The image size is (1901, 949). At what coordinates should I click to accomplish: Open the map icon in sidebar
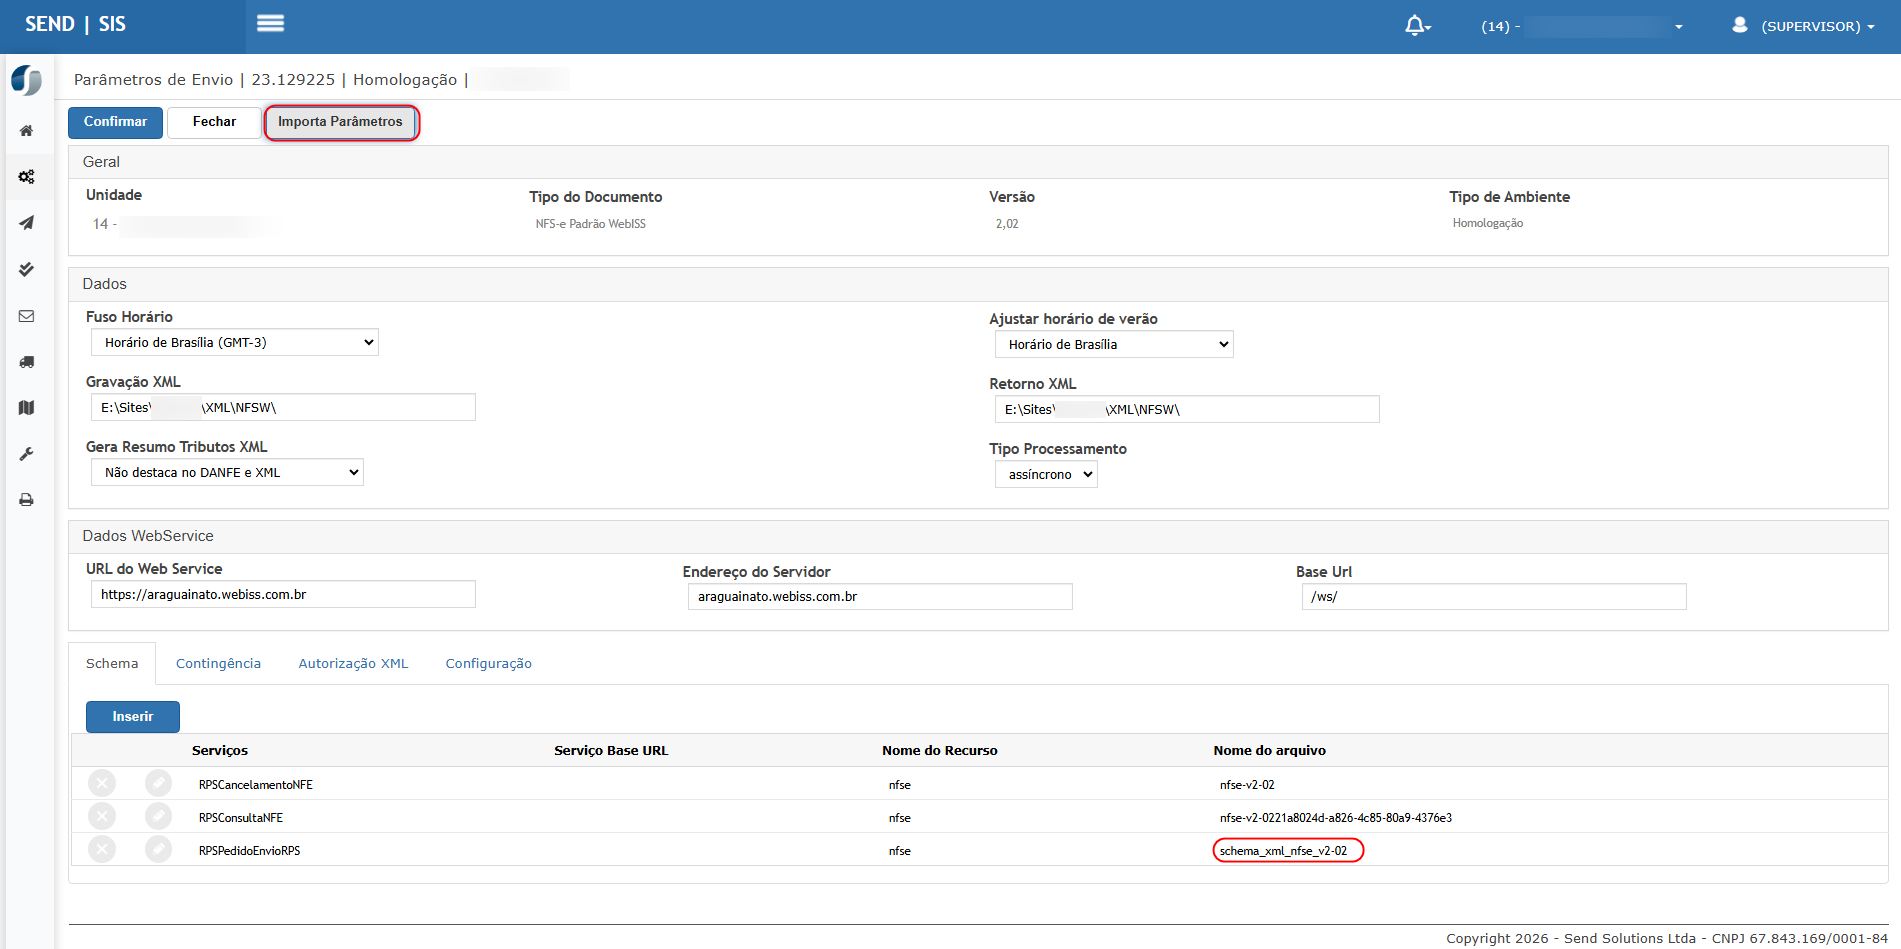tap(27, 408)
